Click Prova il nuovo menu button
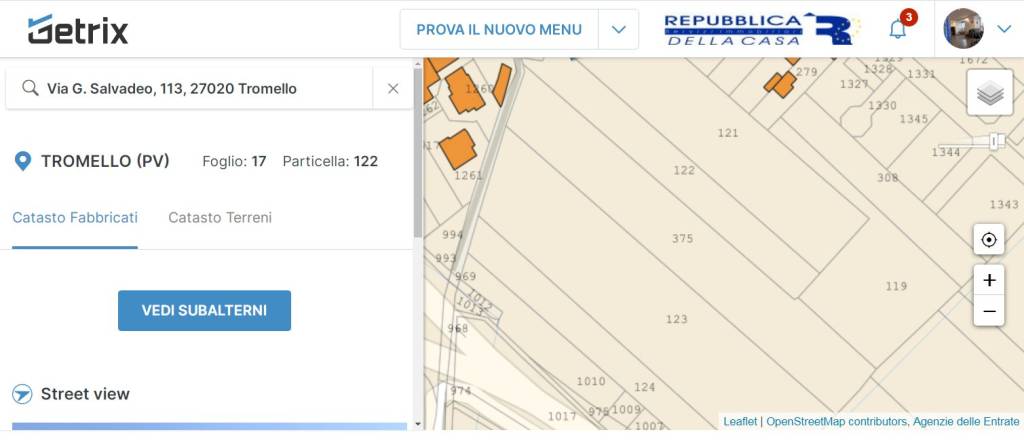Screen dimensions: 1024x445 pyautogui.click(x=499, y=30)
